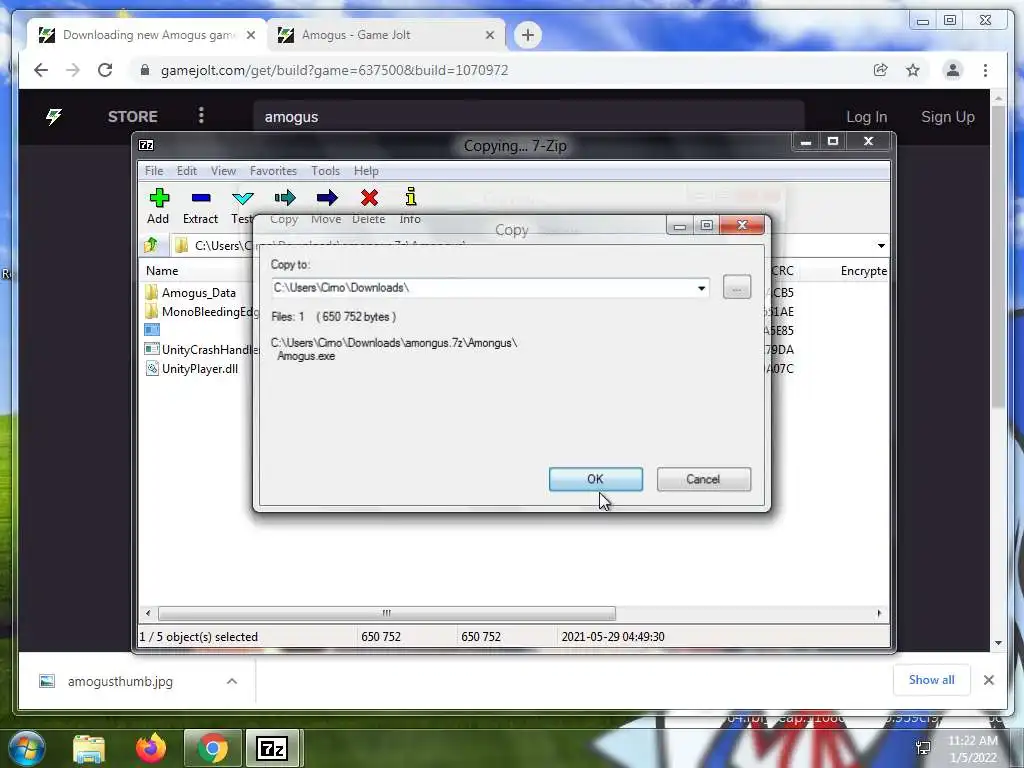The width and height of the screenshot is (1024, 768).
Task: Click the right arrow of 7-Zip scrollbar
Action: point(879,613)
